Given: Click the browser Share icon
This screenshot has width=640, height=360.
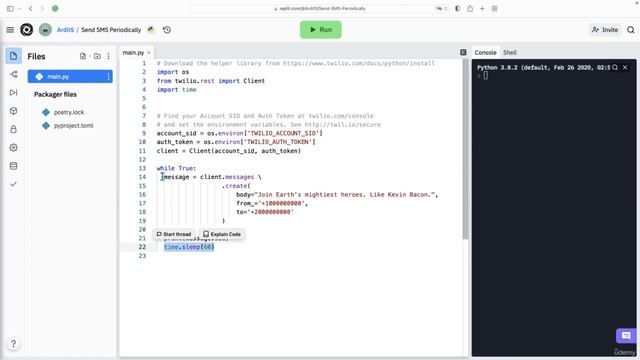Looking at the screenshot, I should tap(470, 8).
